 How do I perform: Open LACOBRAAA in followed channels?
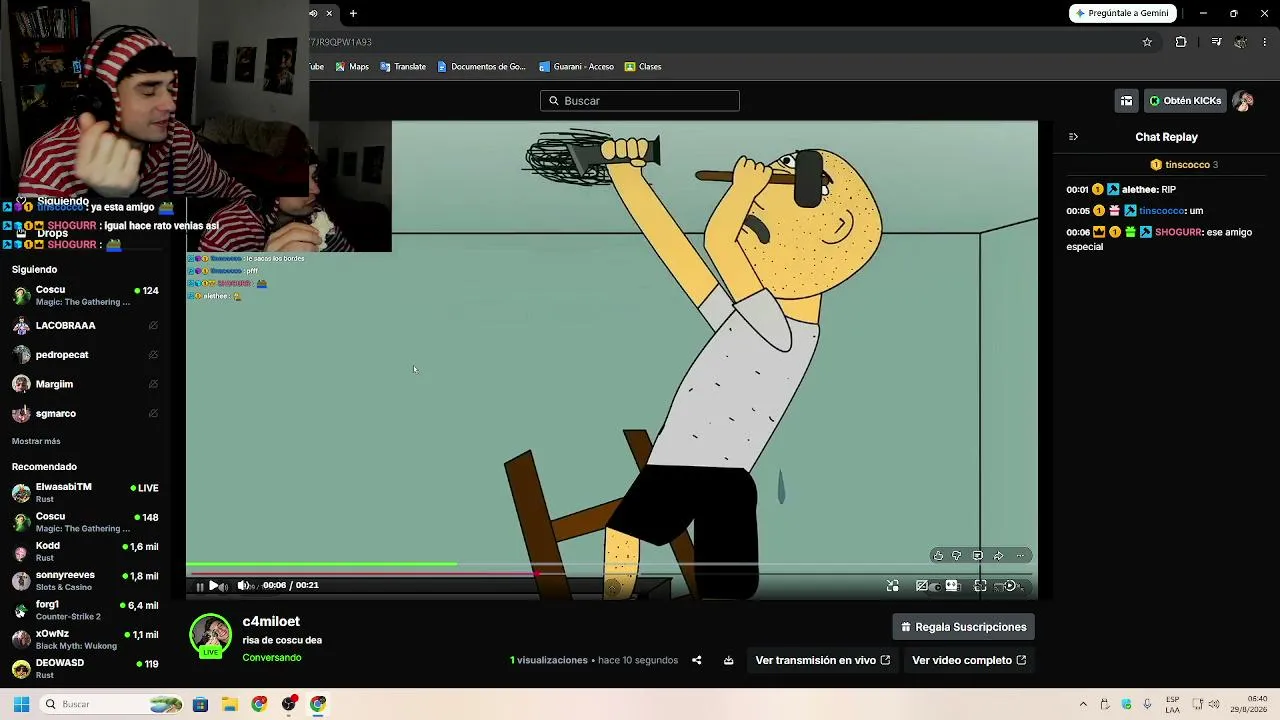(85, 326)
